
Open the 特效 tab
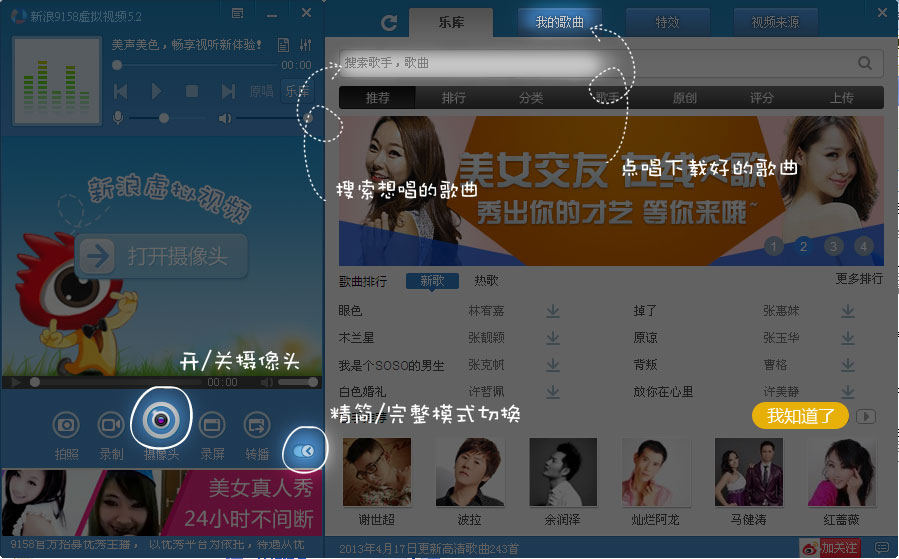(x=667, y=22)
